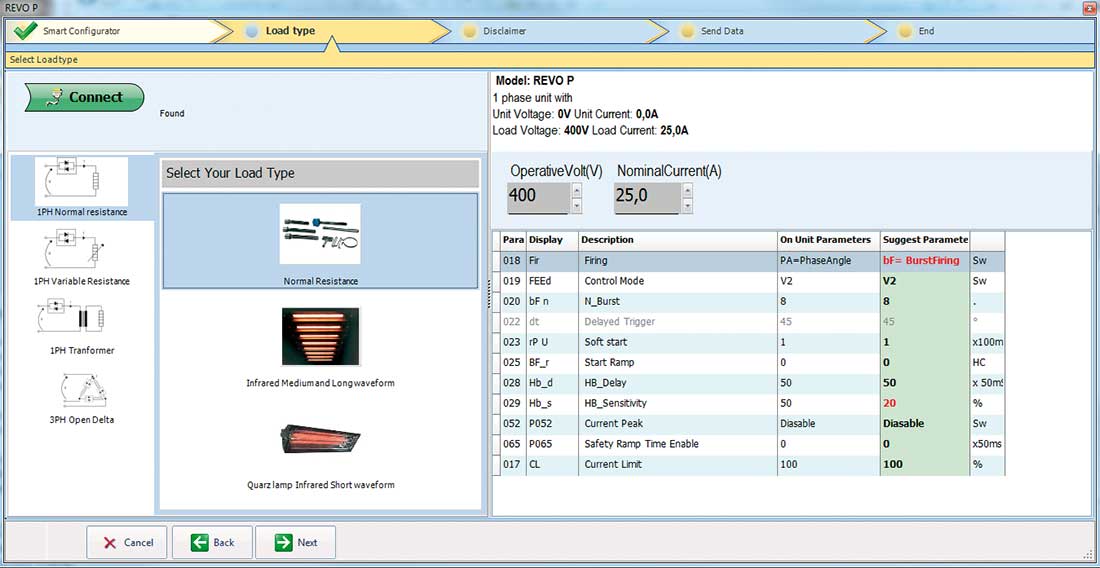Select the Delayed Trigger description cell
1100x568 pixels.
(678, 322)
